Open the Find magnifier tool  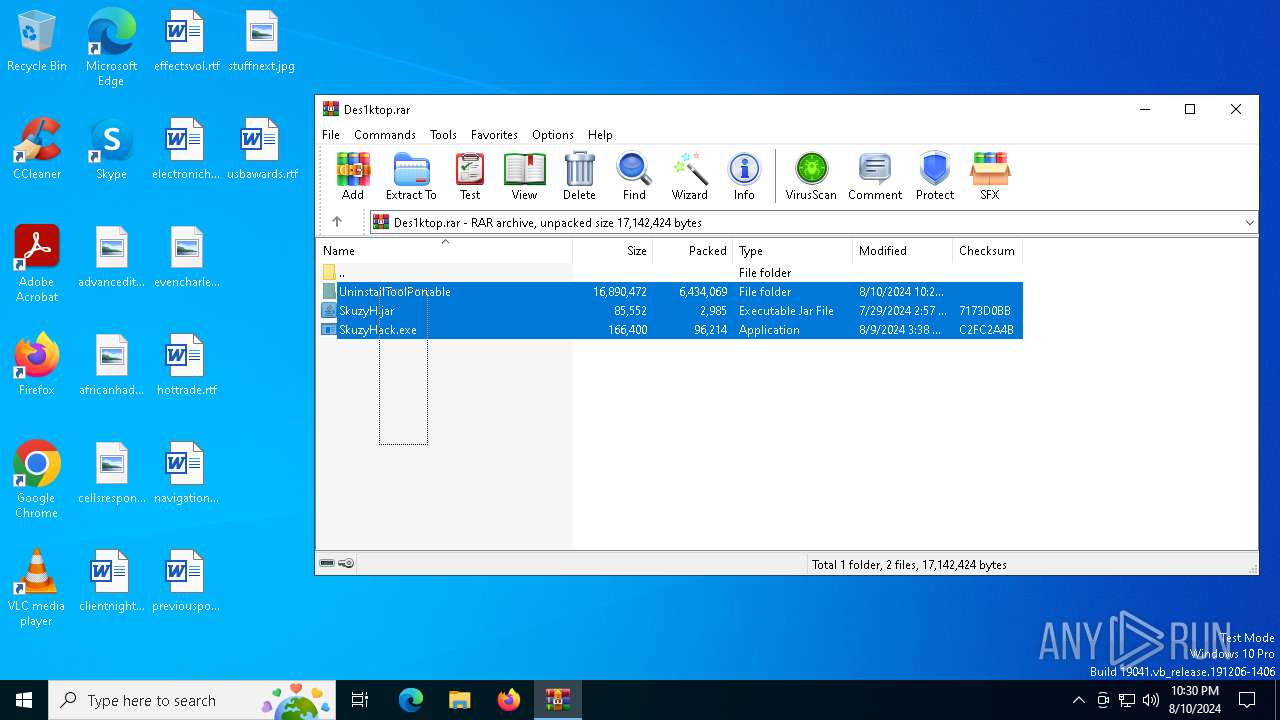[x=634, y=176]
